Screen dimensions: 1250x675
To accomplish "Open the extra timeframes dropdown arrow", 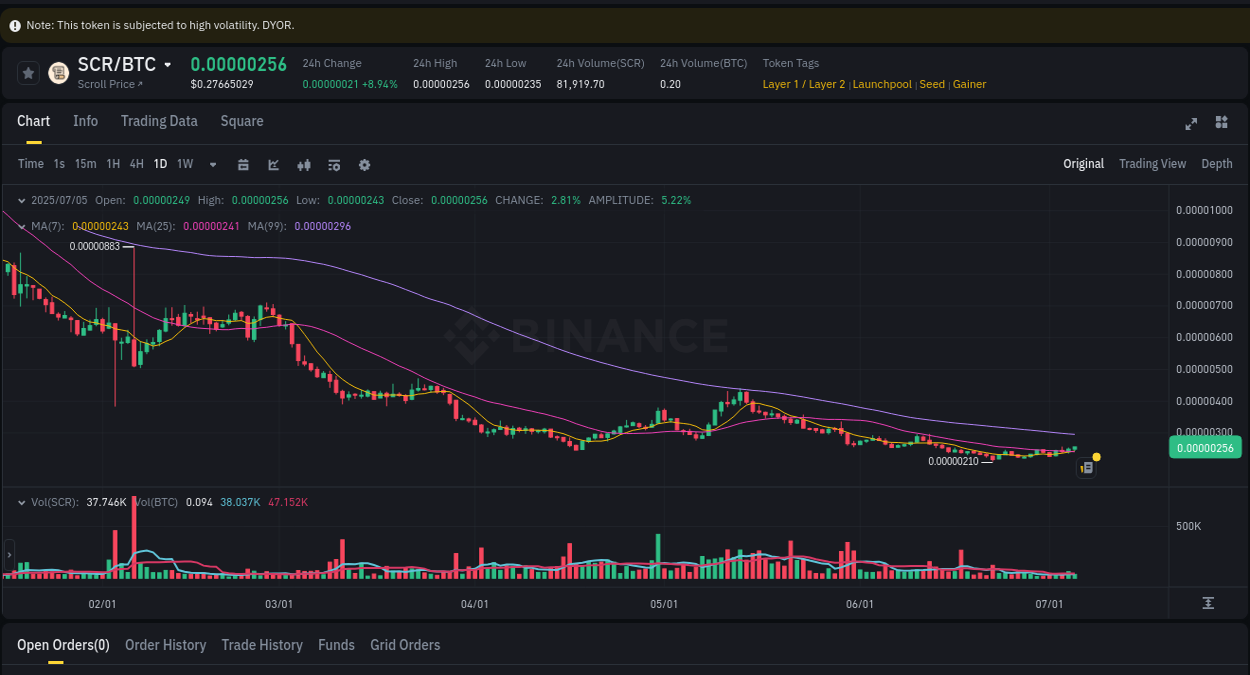I will pos(212,164).
